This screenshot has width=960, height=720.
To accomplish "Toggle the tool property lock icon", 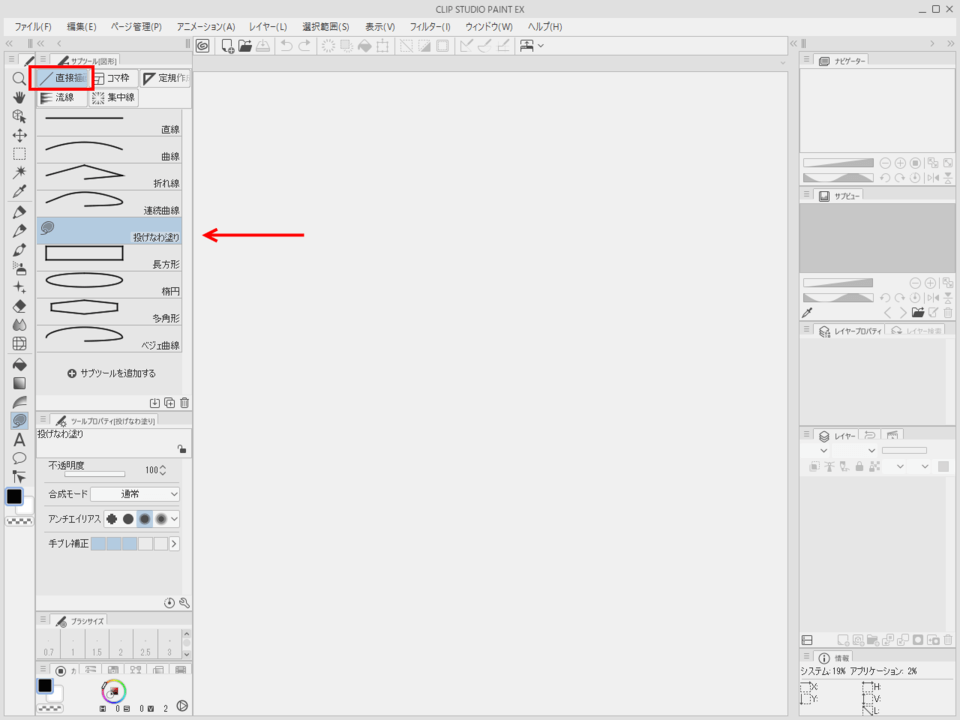I will click(x=182, y=449).
